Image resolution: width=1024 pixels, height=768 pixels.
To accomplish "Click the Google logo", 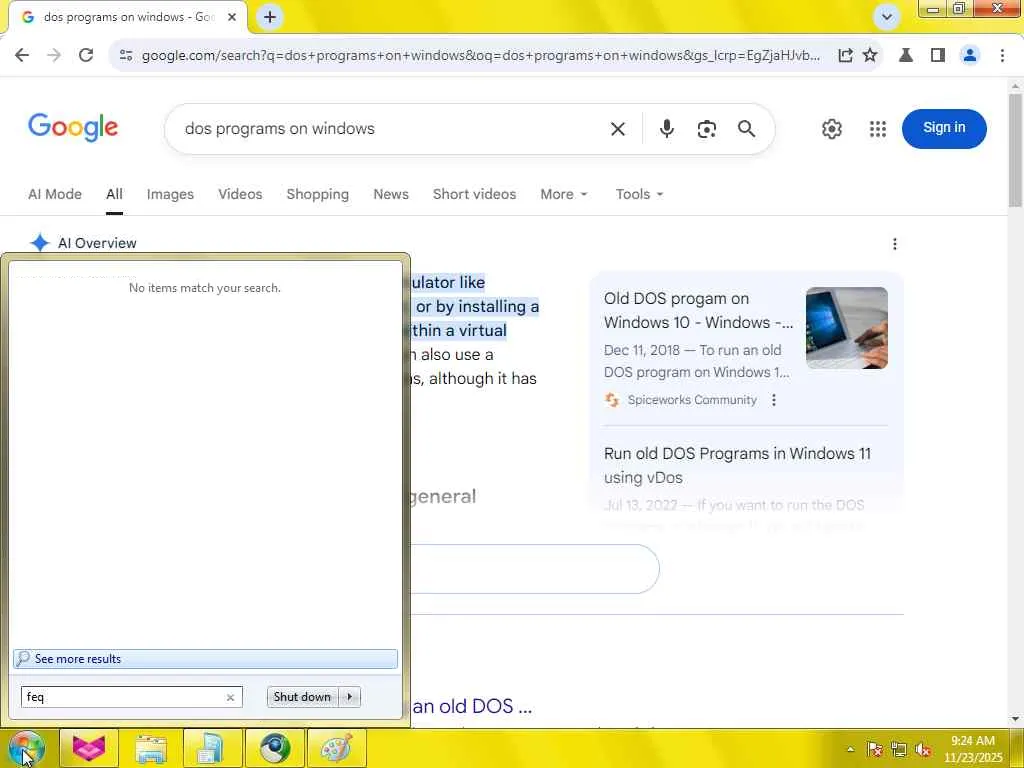I will tap(73, 127).
